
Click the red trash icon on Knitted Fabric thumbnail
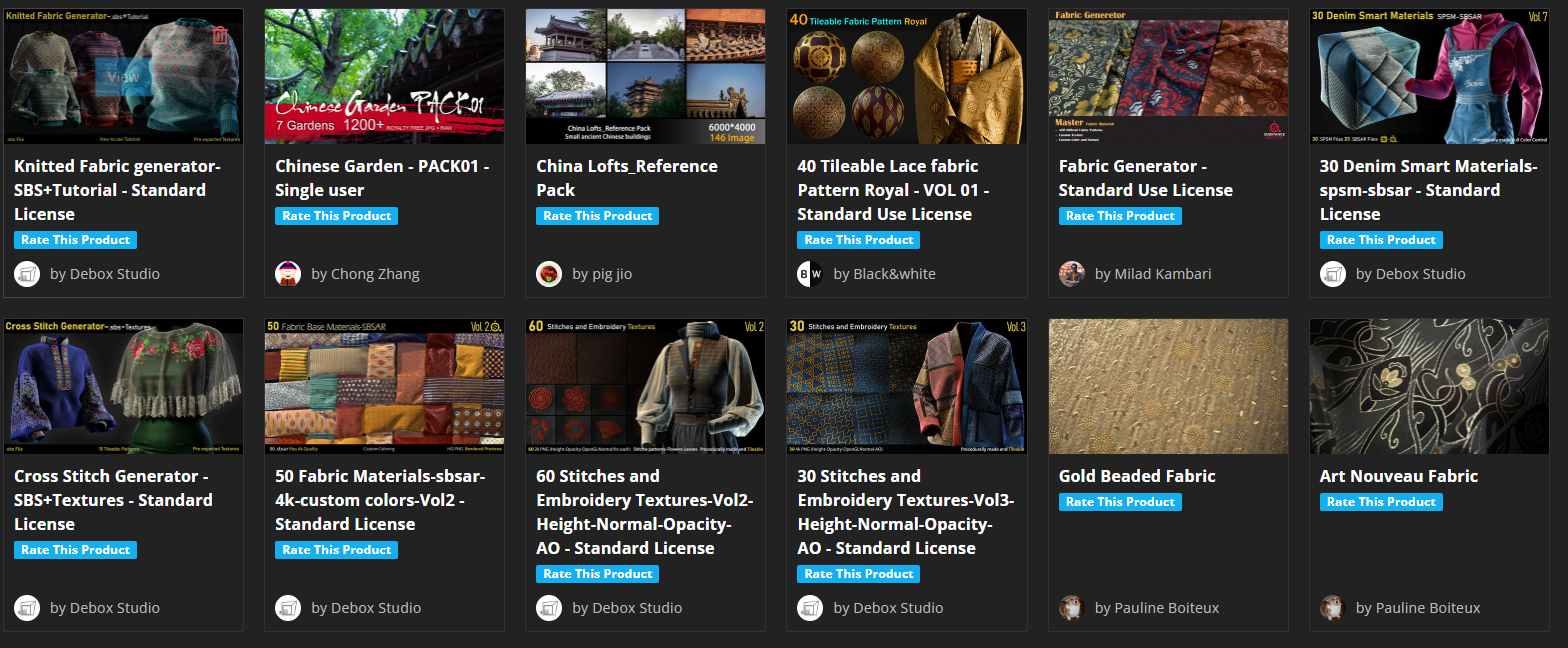coord(220,35)
